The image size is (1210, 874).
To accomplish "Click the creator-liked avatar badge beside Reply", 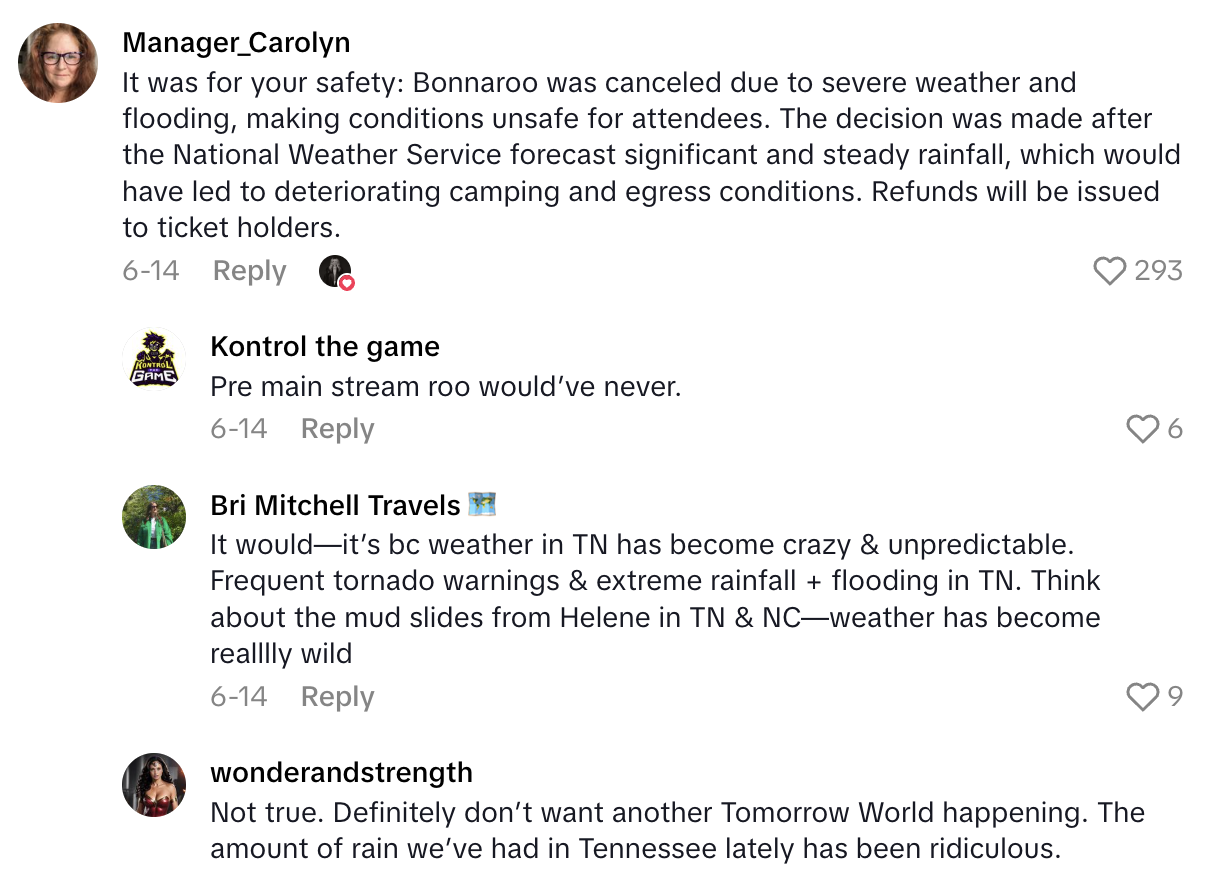I will (336, 271).
